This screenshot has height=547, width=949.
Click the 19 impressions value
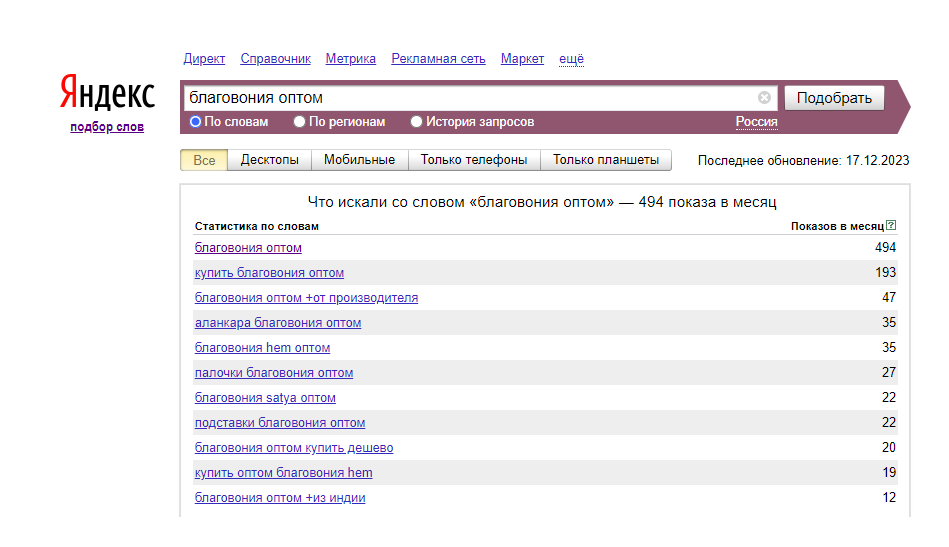pos(889,472)
